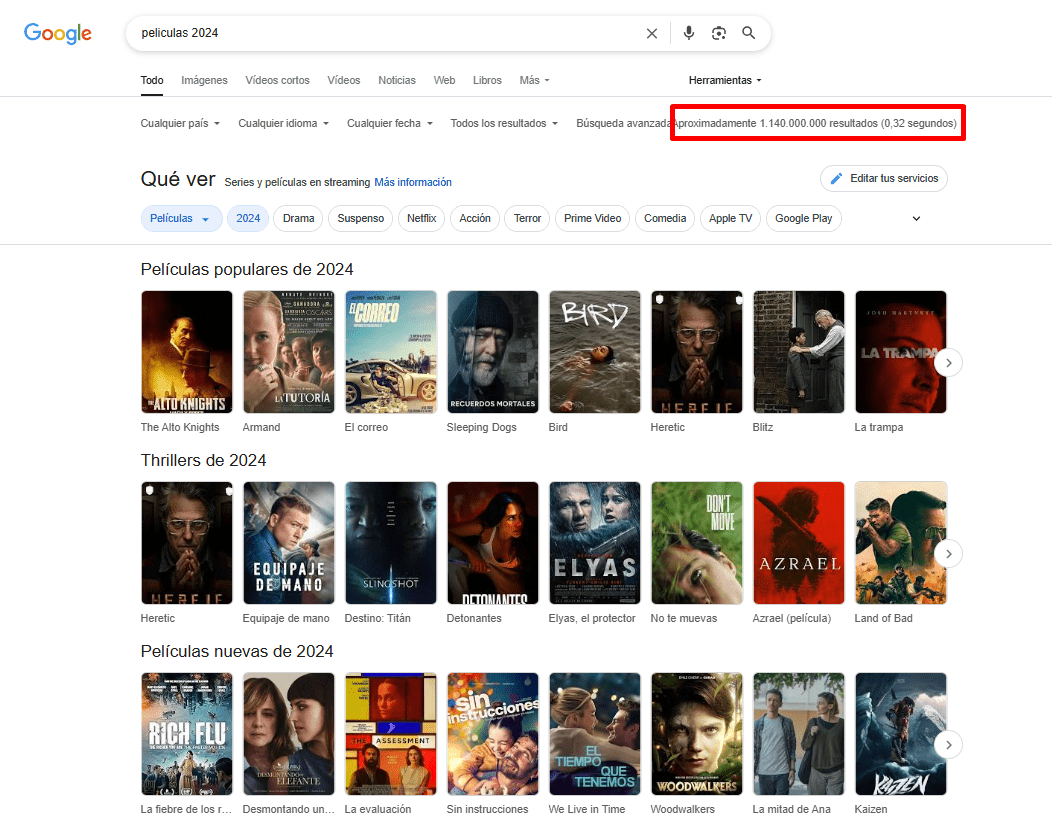This screenshot has height=827, width=1052.
Task: Open the Blitz movie poster
Action: coord(799,352)
